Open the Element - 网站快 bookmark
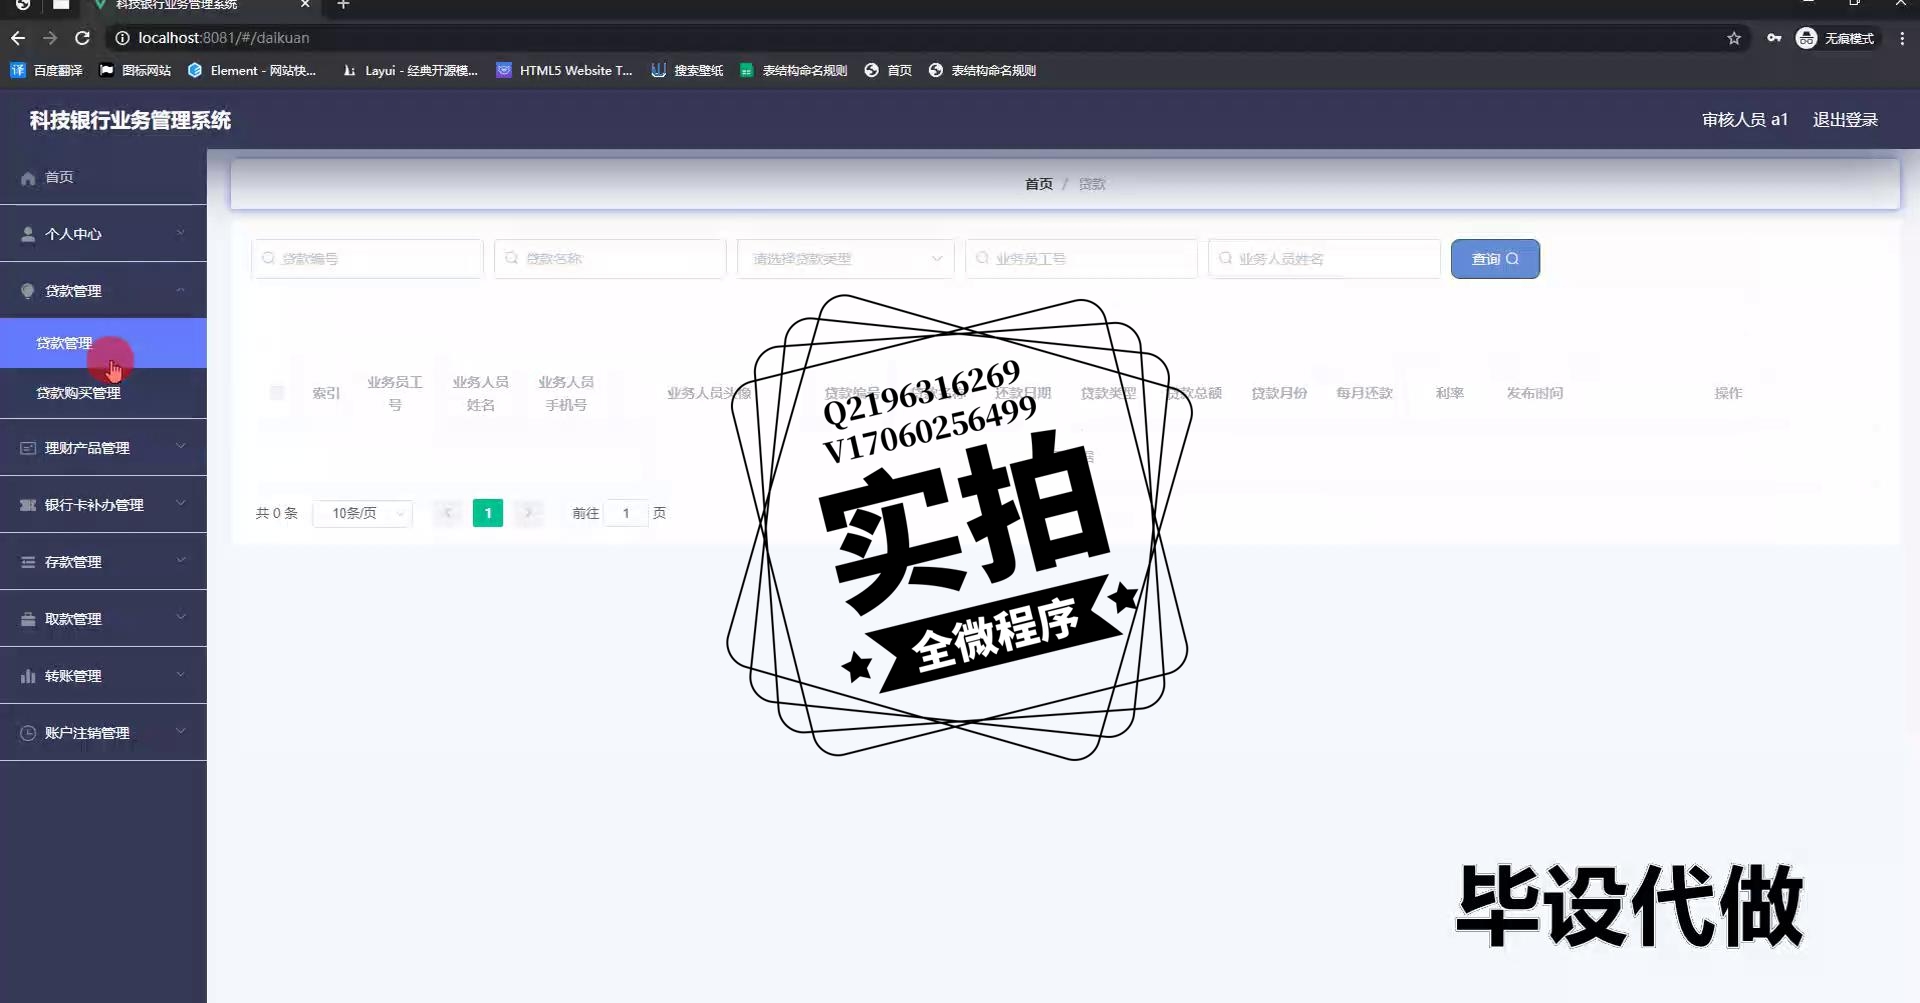The width and height of the screenshot is (1920, 1003). 252,70
